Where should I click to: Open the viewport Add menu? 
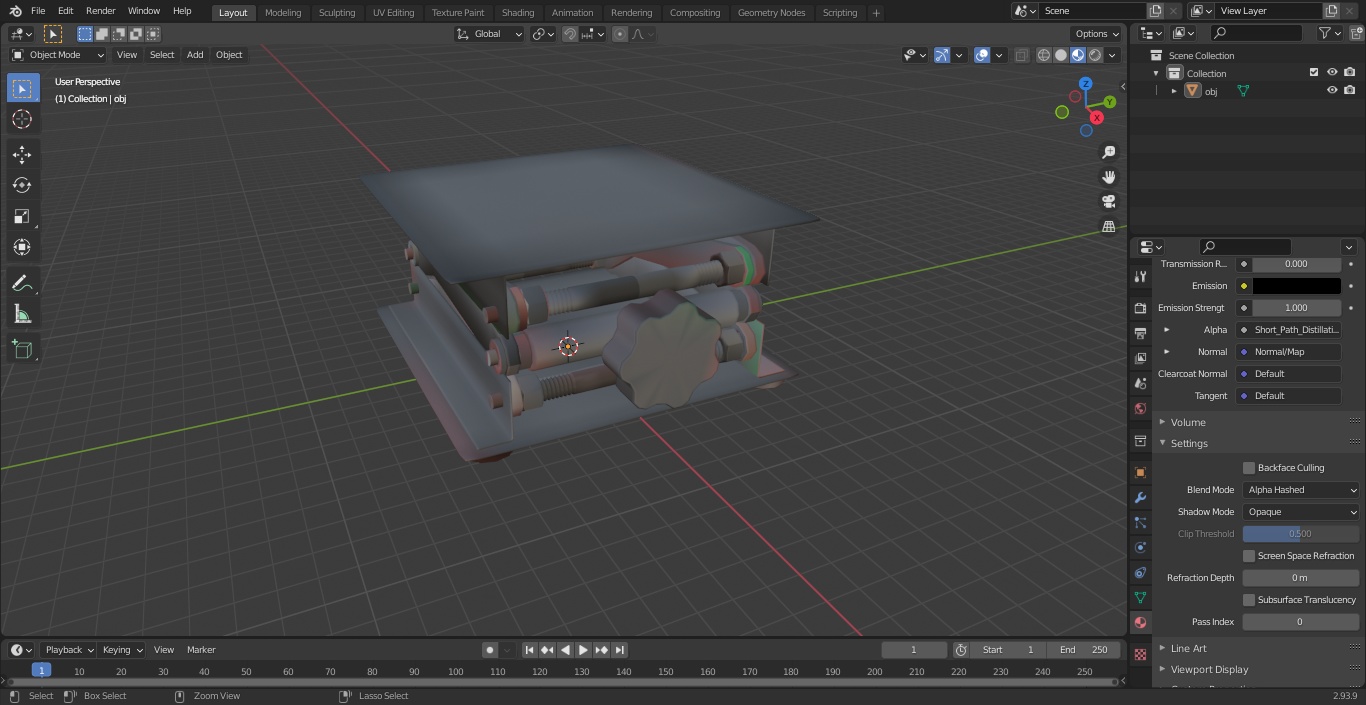coord(195,55)
